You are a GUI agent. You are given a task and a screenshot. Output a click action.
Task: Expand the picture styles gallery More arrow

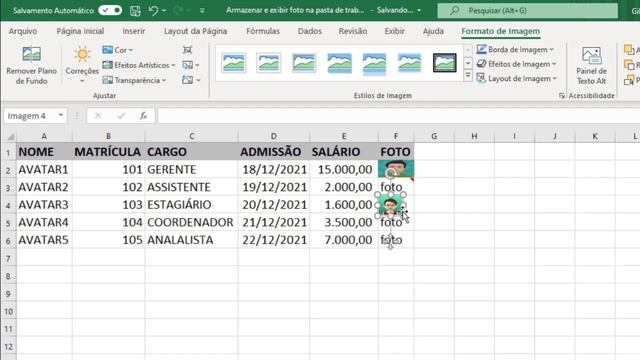(x=468, y=76)
